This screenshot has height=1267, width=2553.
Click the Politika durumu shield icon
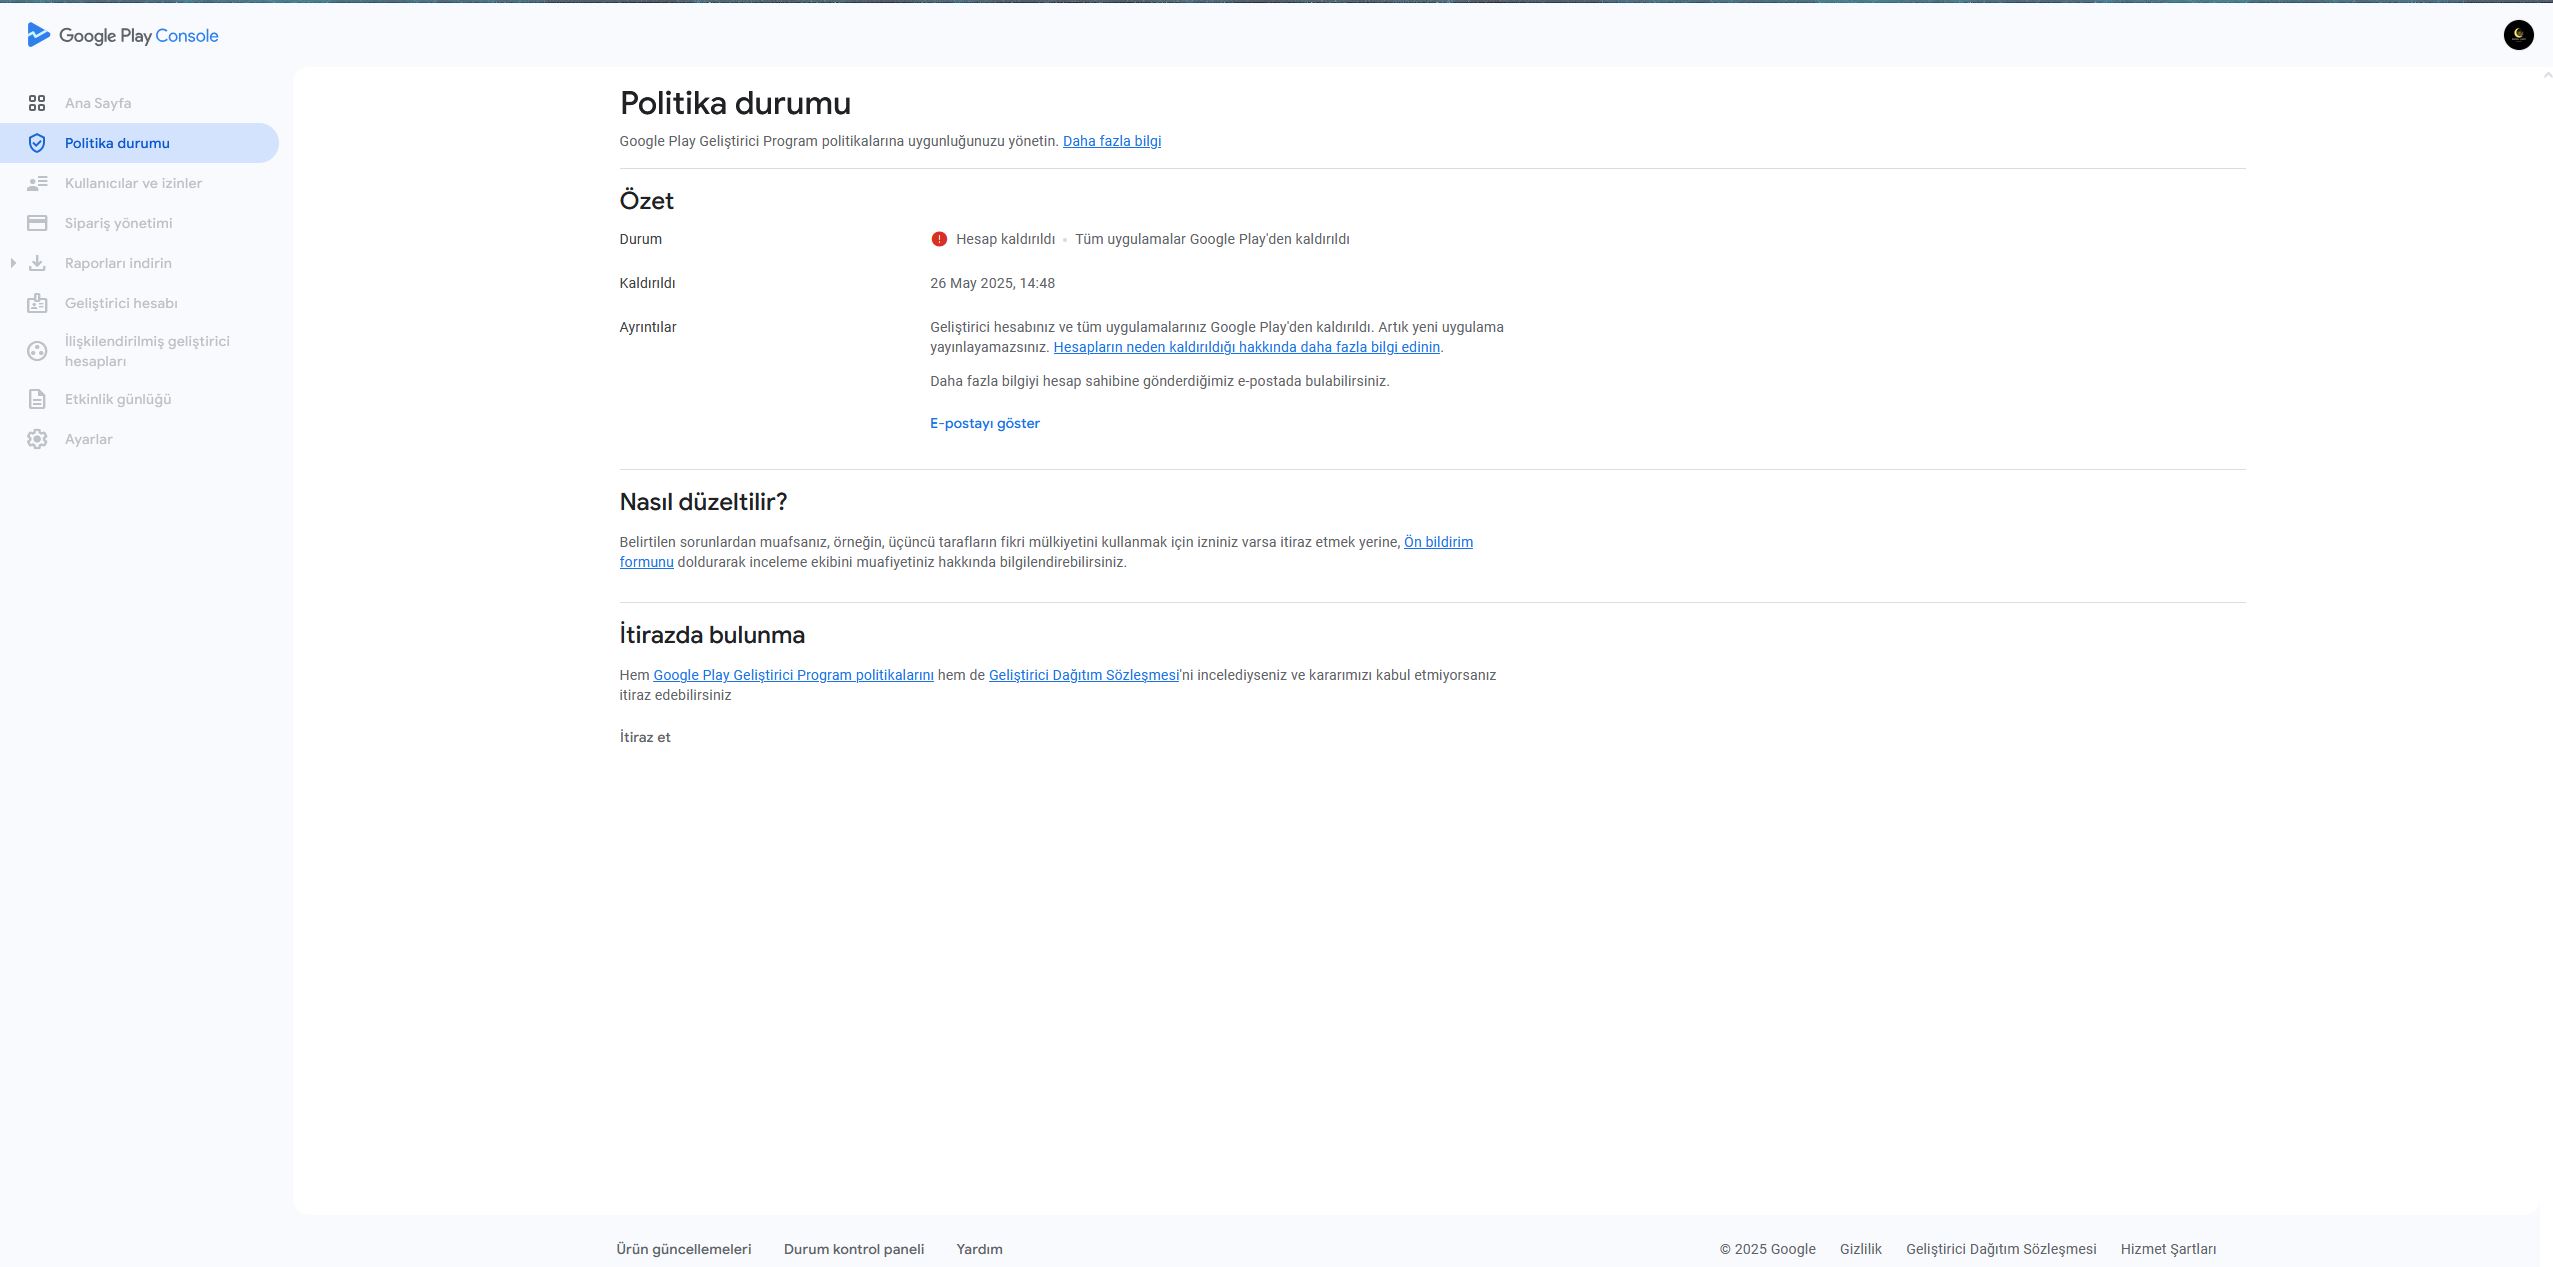37,143
